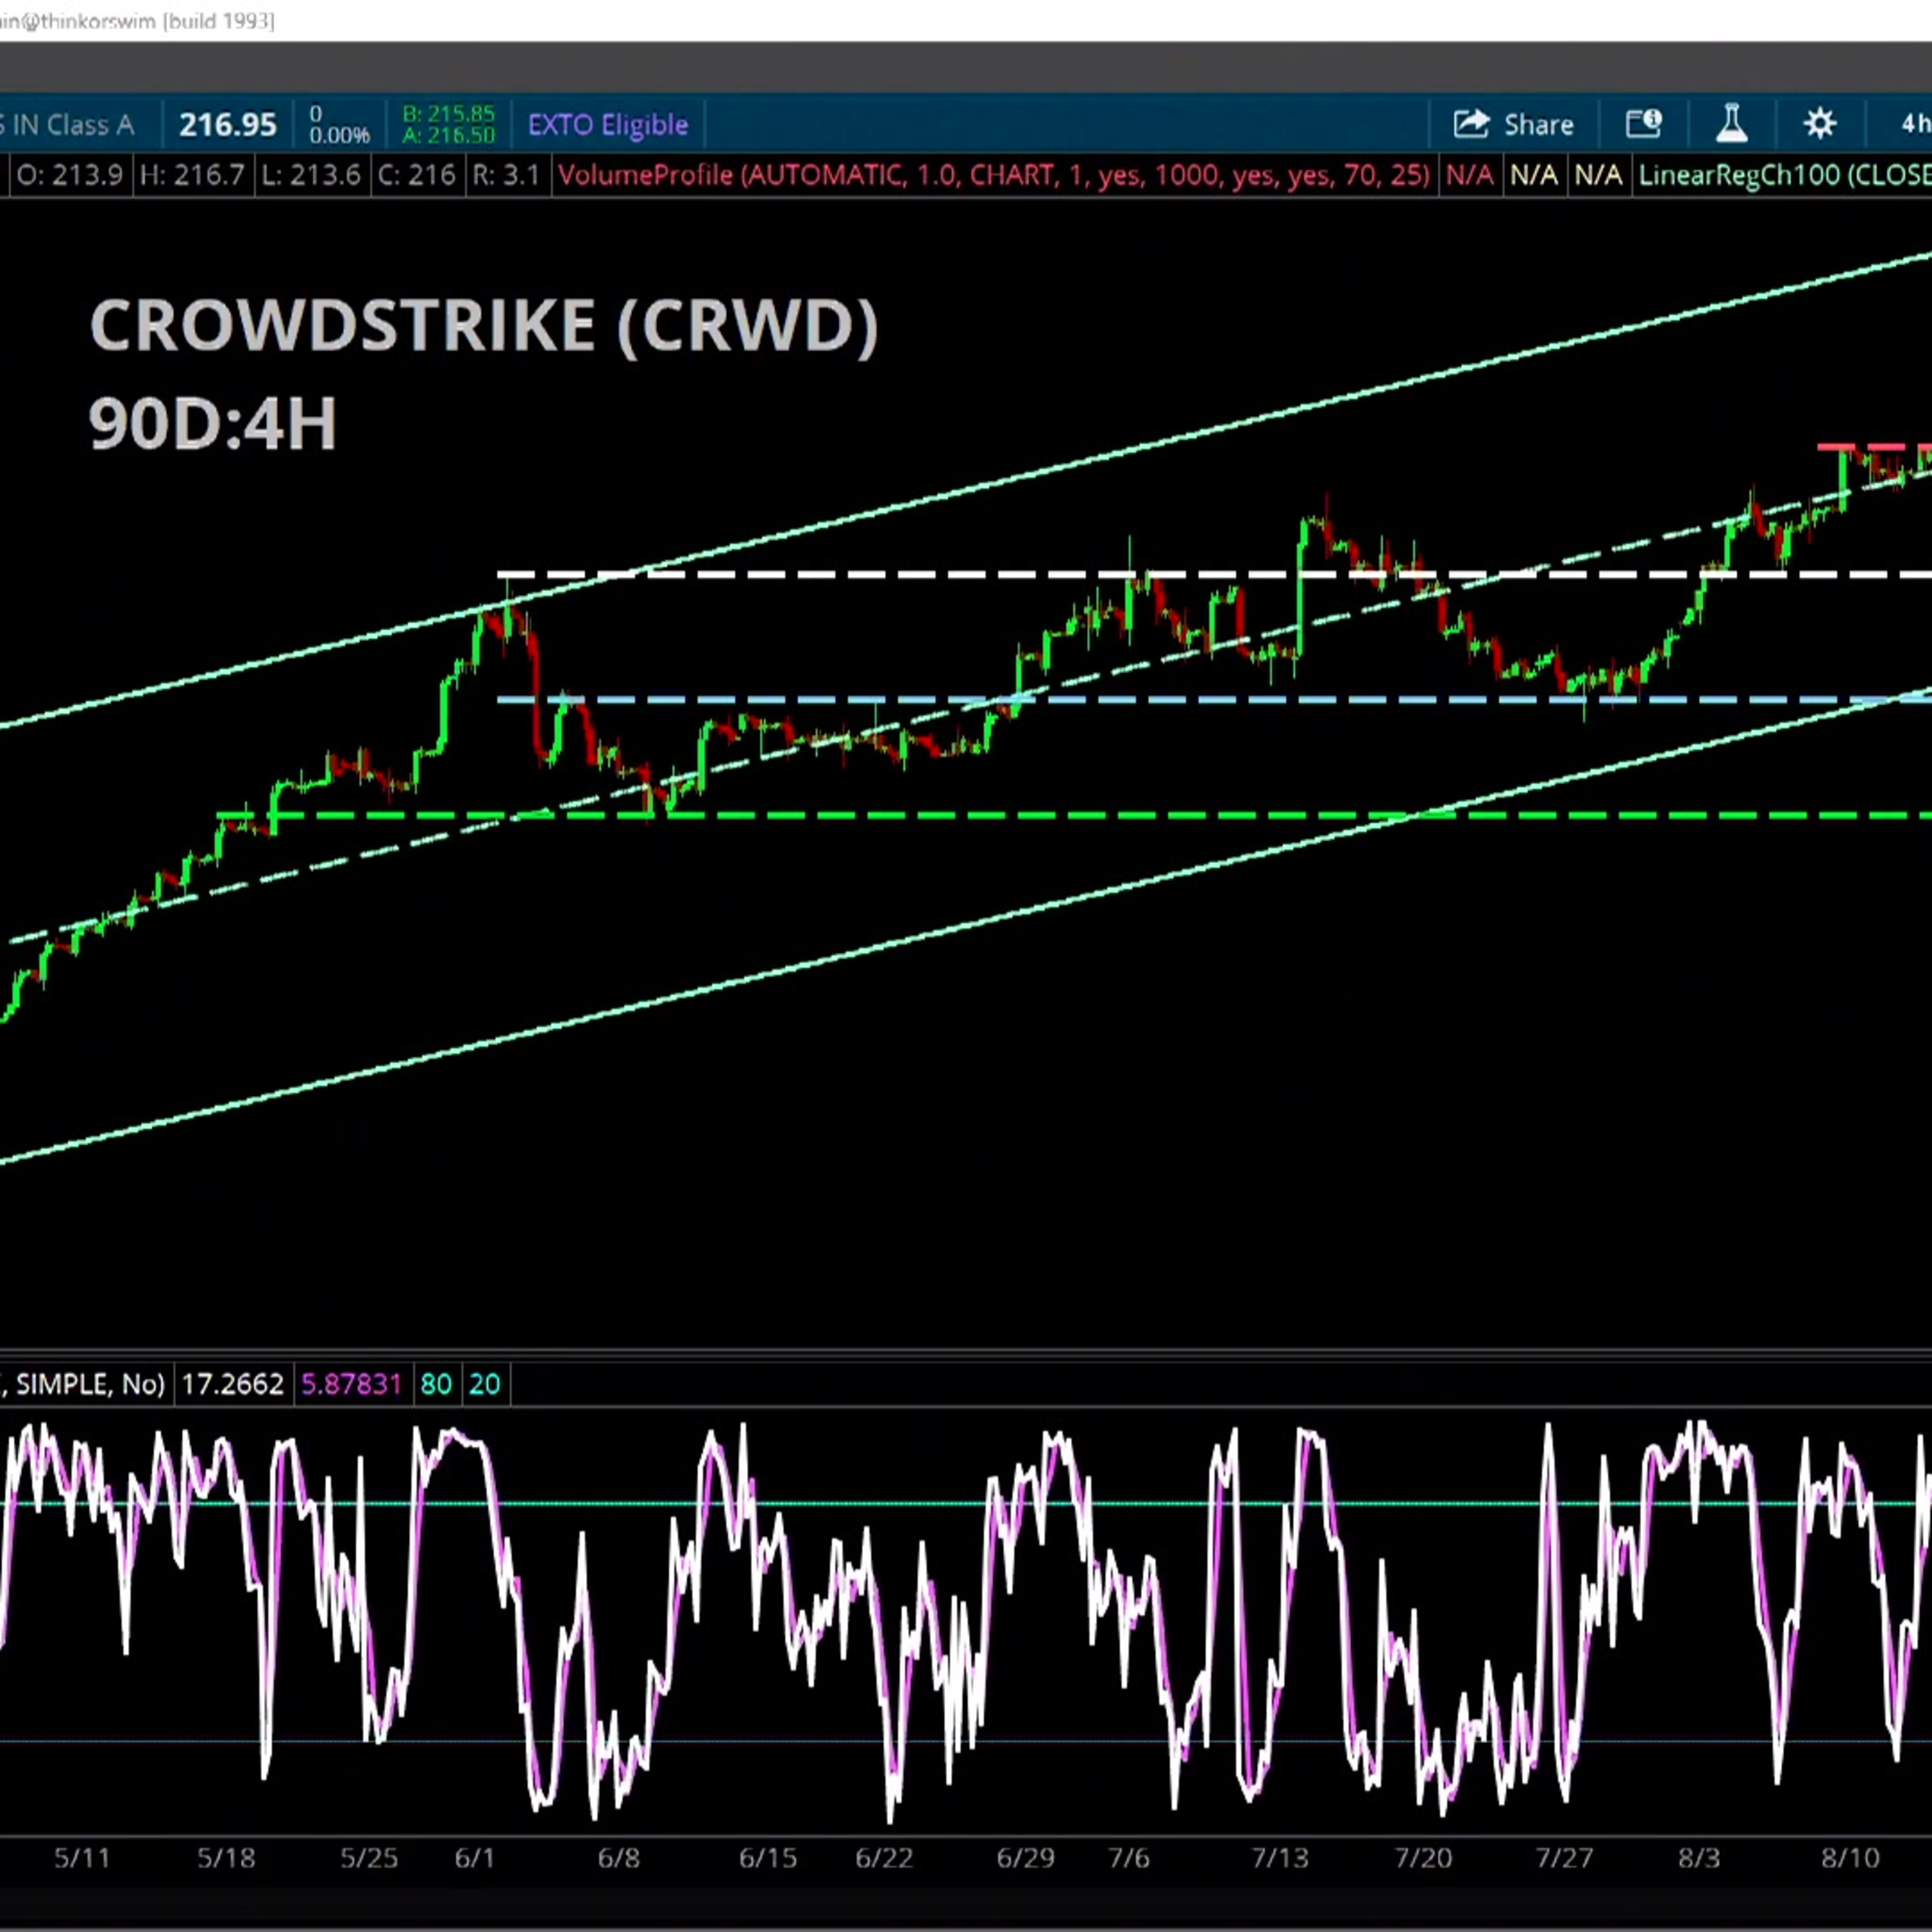Click the 7/20 date axis label
This screenshot has height=1932, width=1932.
(1423, 1858)
